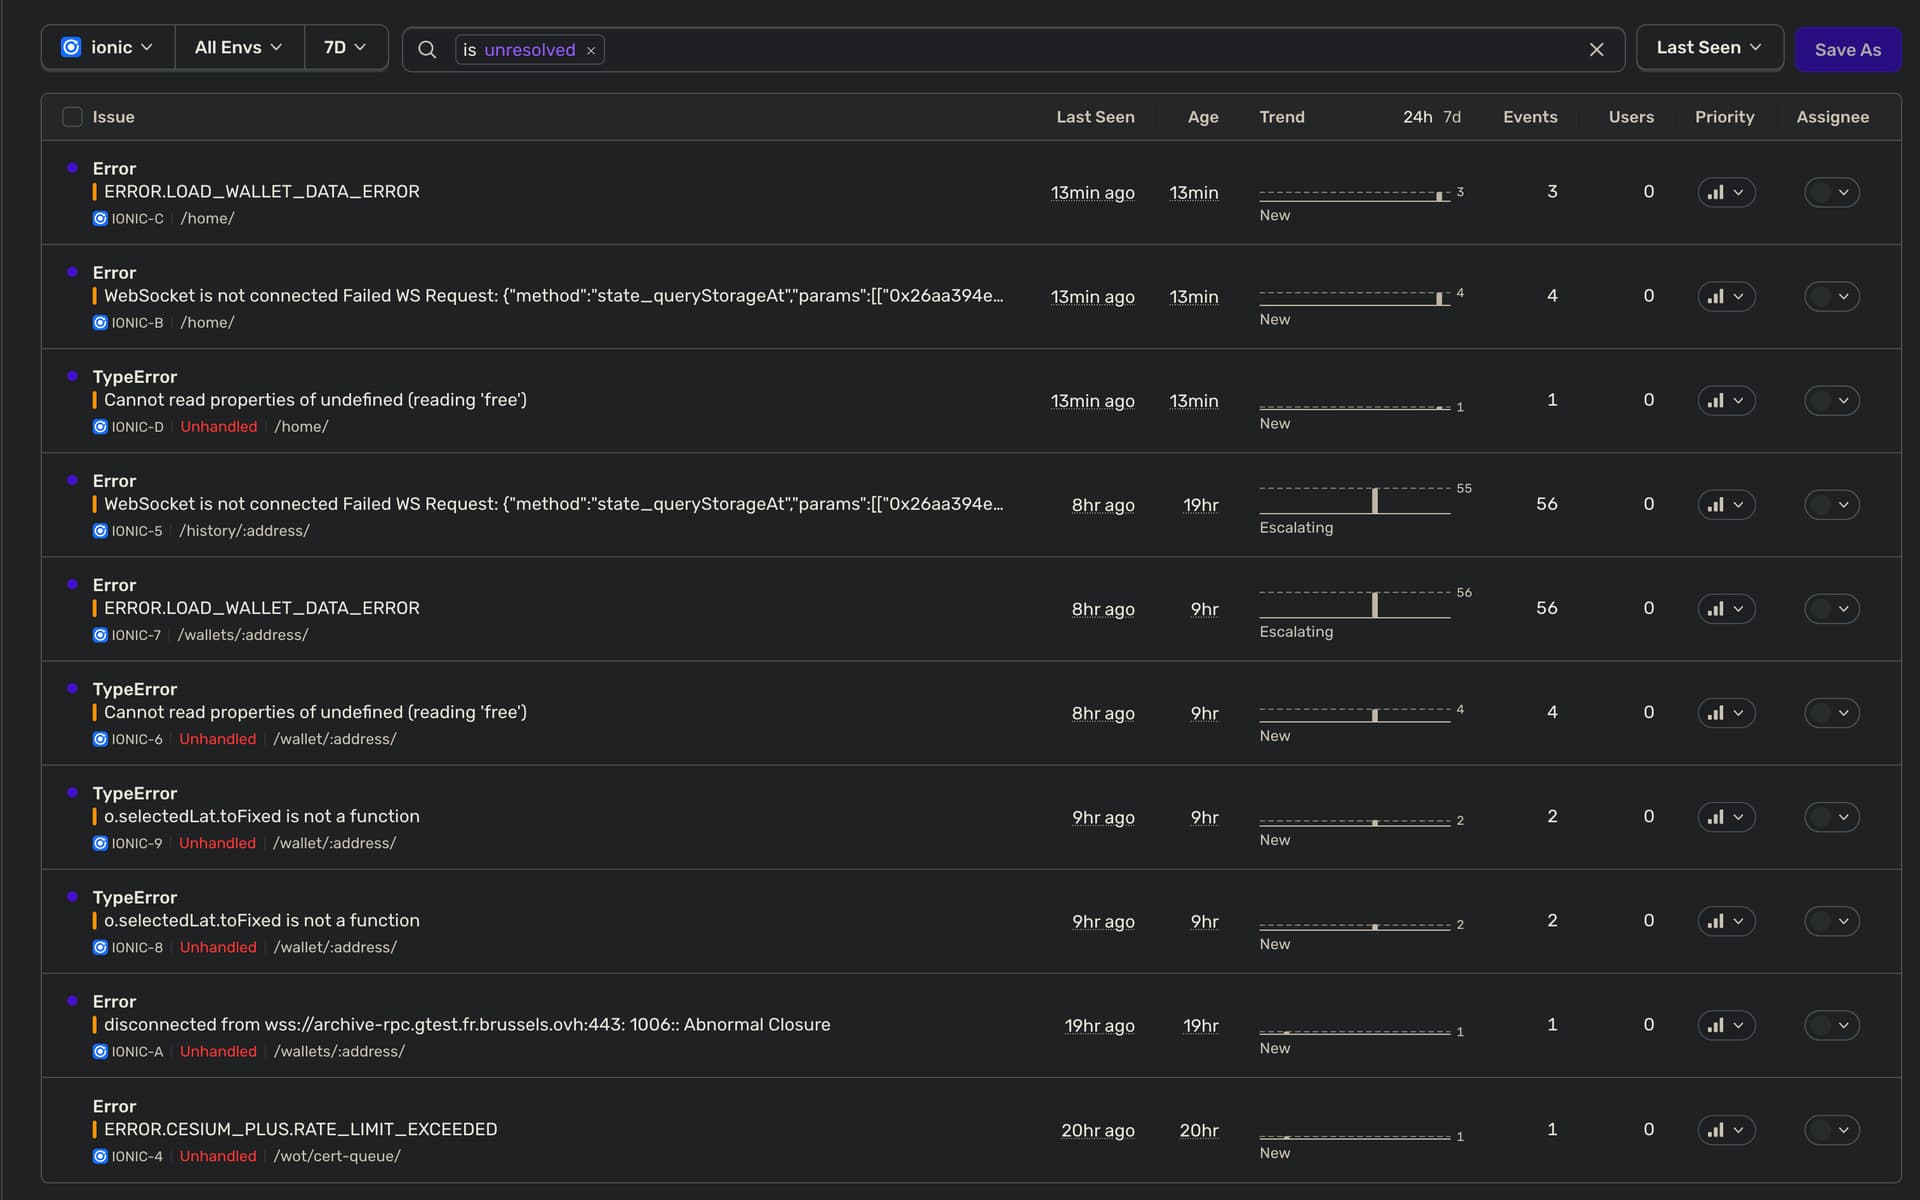Click the Save As button
Image resolution: width=1920 pixels, height=1200 pixels.
click(x=1847, y=49)
